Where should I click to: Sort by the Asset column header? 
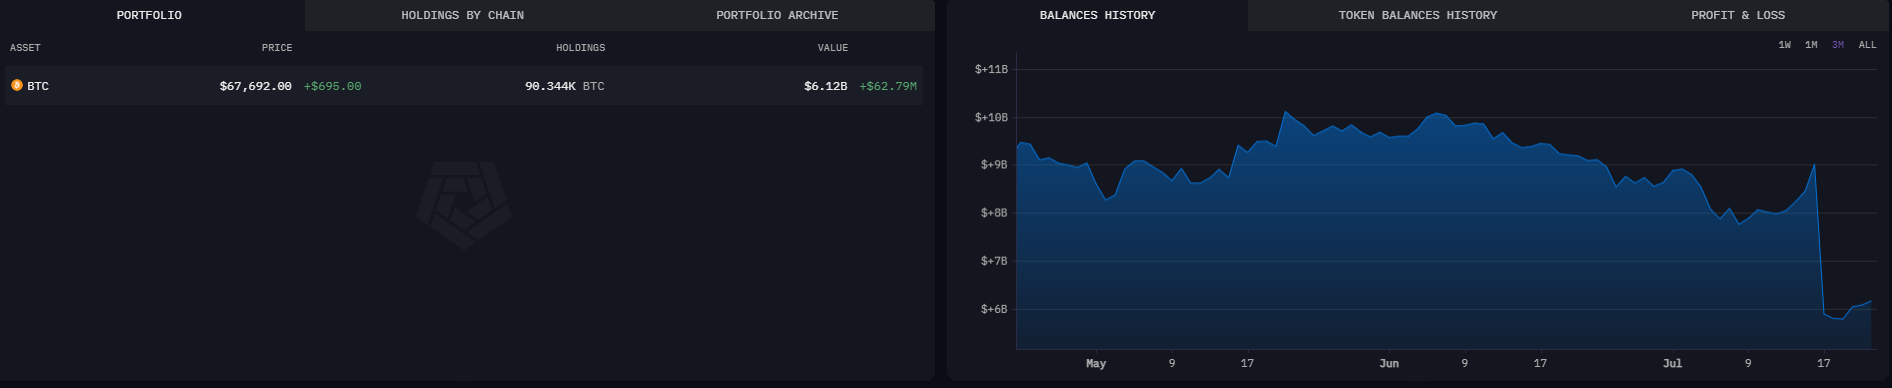25,48
